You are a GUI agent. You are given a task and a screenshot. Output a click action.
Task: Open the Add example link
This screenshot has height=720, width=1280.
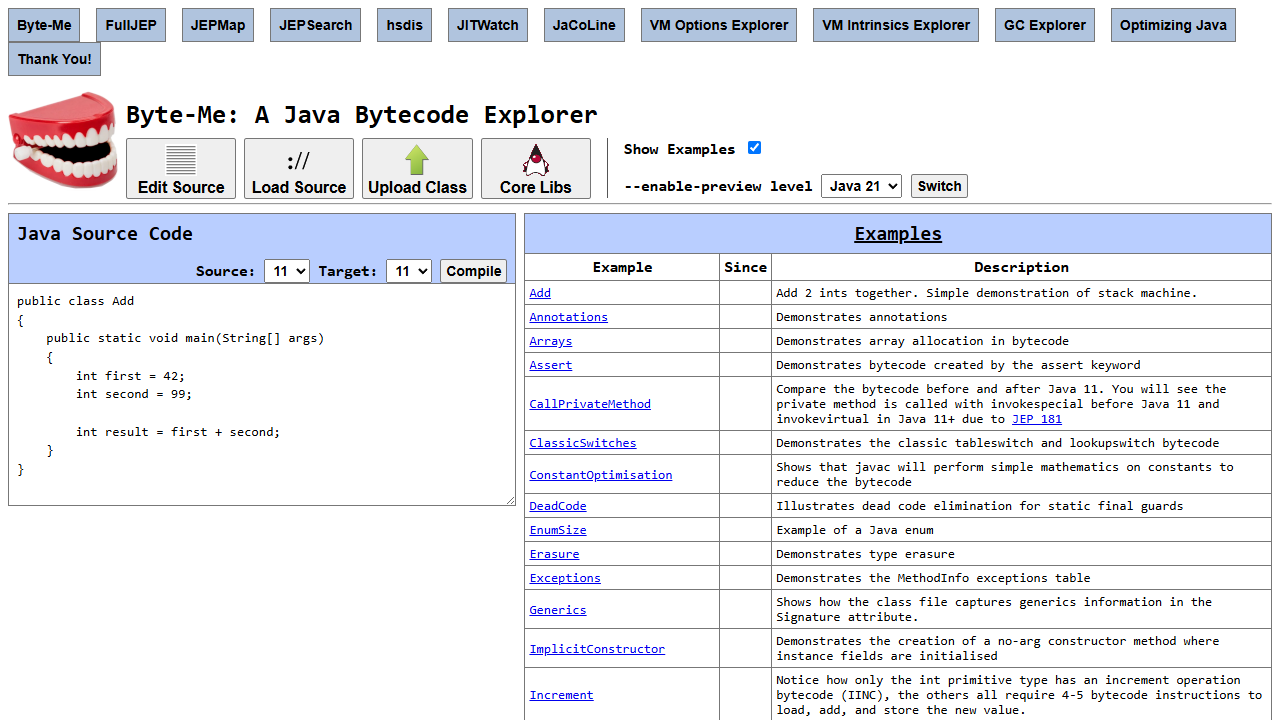540,293
